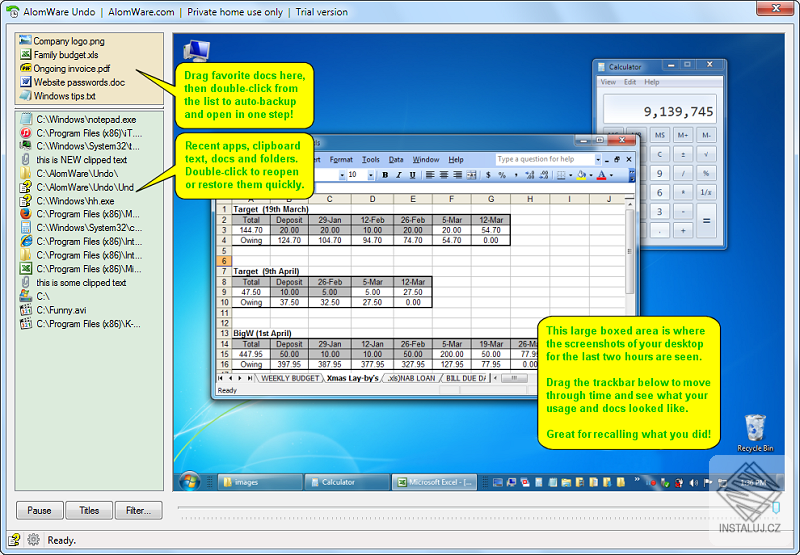Image resolution: width=800 pixels, height=555 pixels.
Task: Visit AlomWare.com in the title bar
Action: 141,12
